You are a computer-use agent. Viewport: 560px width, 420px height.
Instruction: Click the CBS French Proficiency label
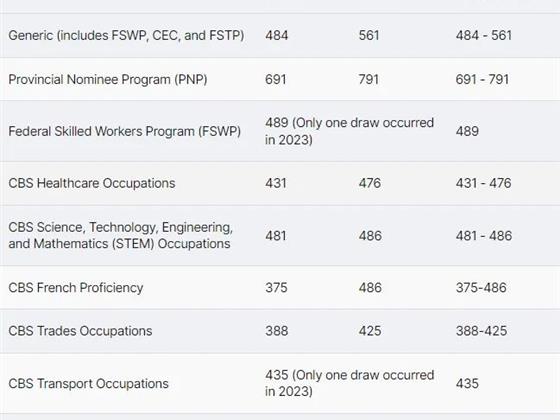coord(76,288)
